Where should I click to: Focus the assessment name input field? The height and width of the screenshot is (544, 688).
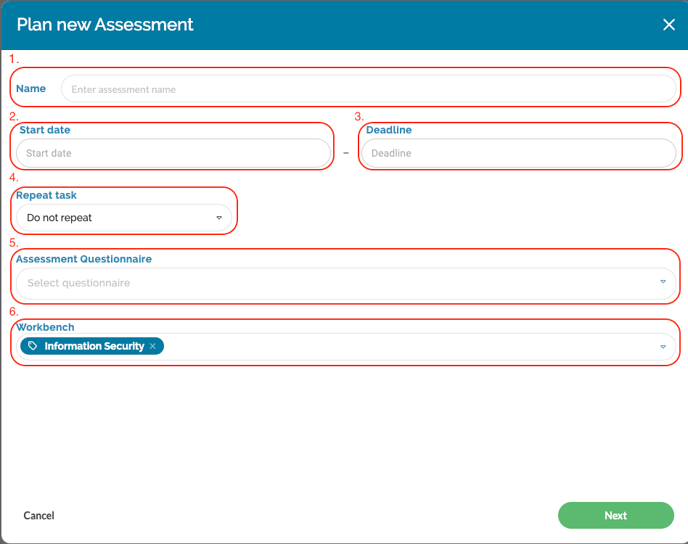coord(368,89)
